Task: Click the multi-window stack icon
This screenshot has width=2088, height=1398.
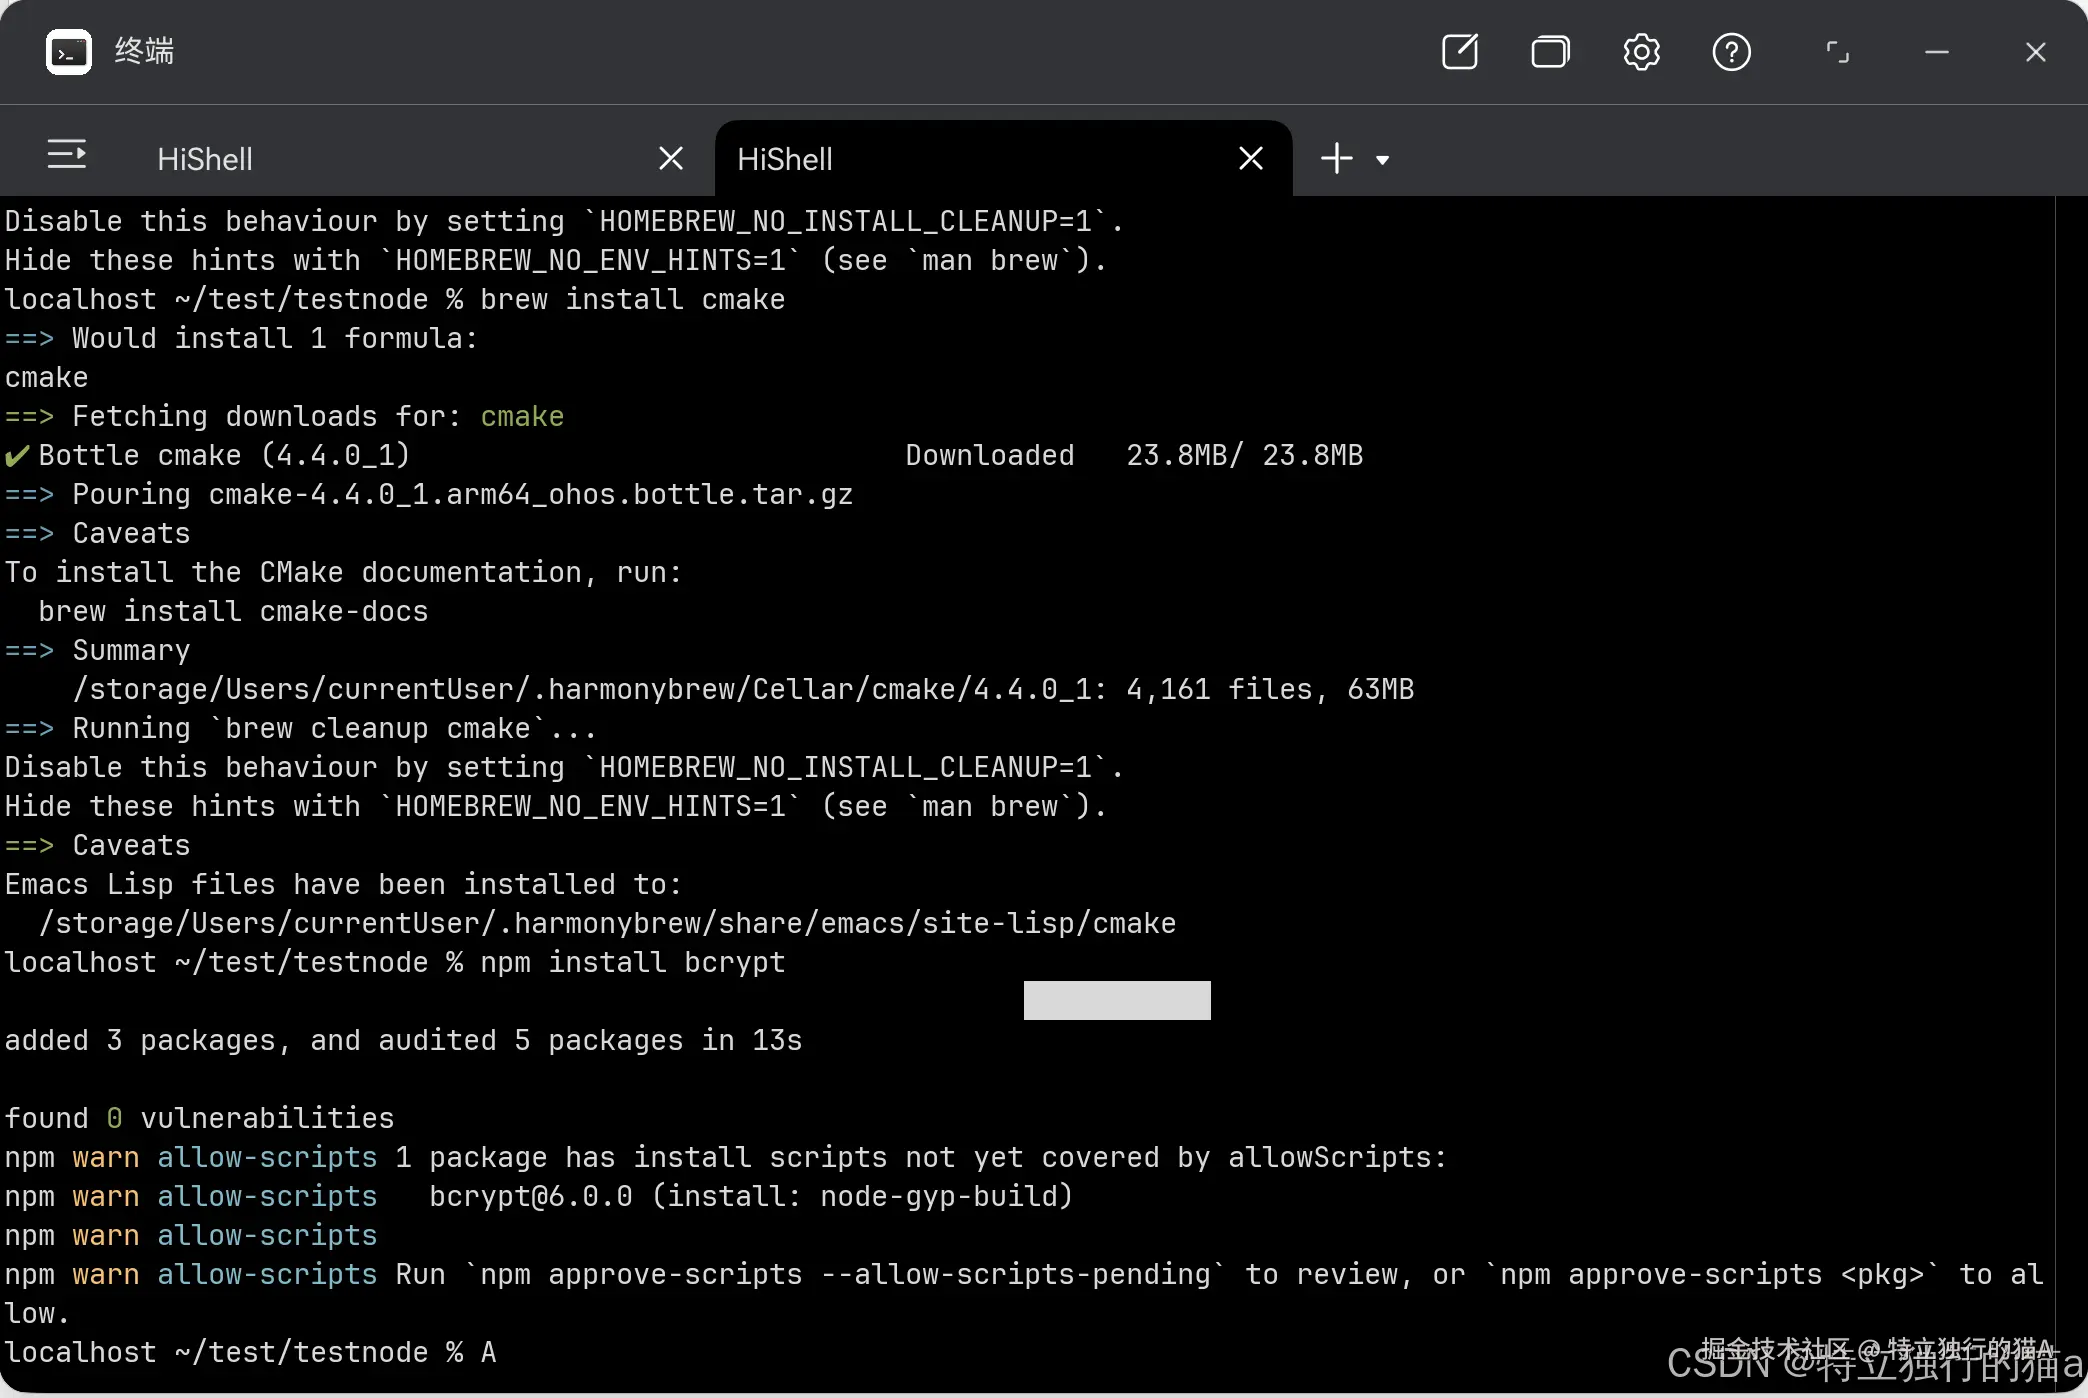Action: click(x=1550, y=51)
